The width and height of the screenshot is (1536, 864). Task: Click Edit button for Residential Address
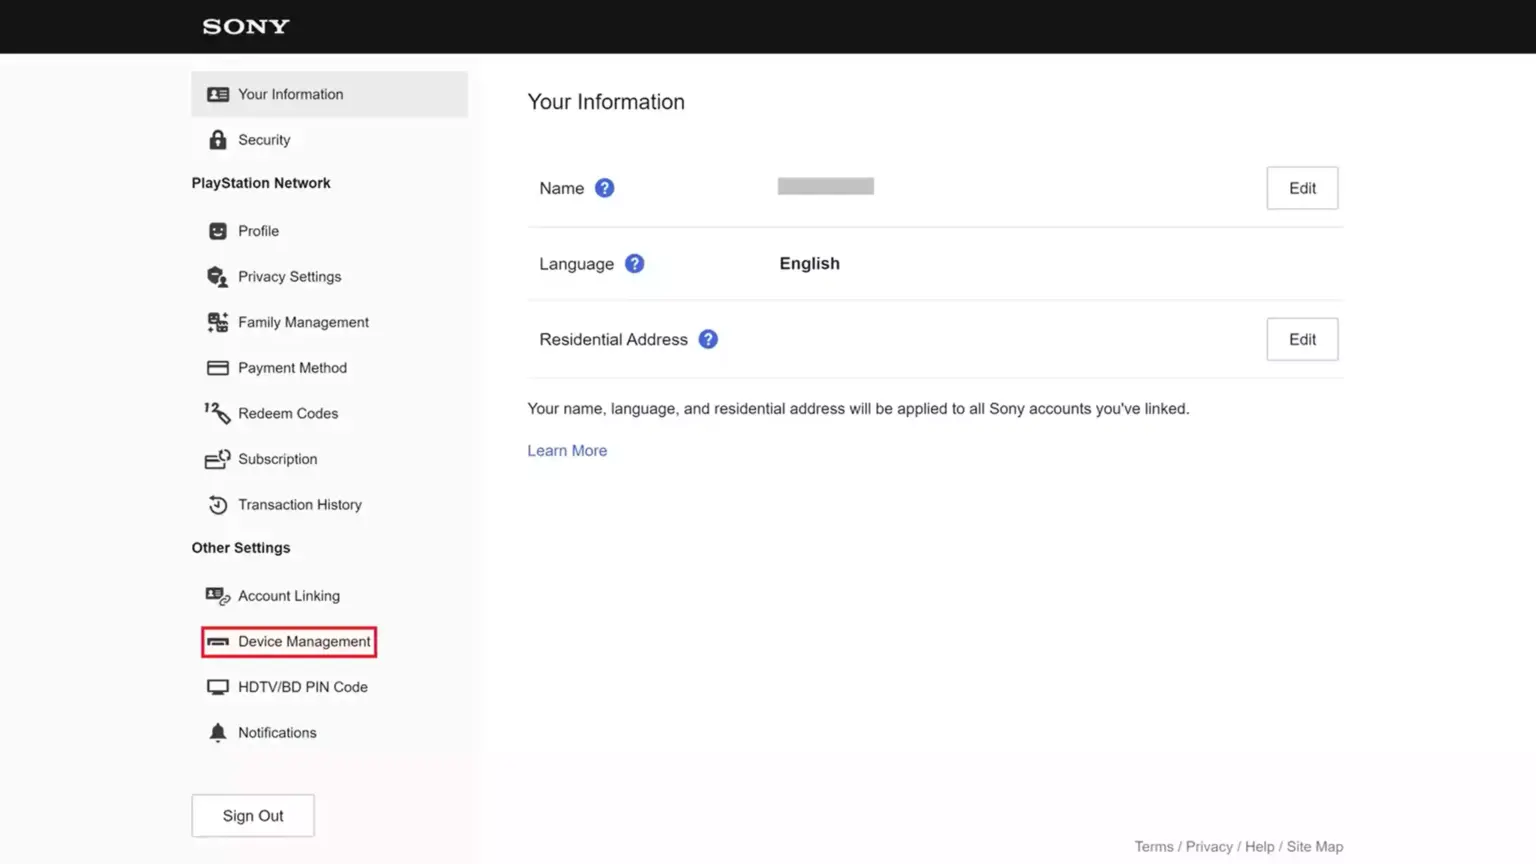pos(1302,339)
